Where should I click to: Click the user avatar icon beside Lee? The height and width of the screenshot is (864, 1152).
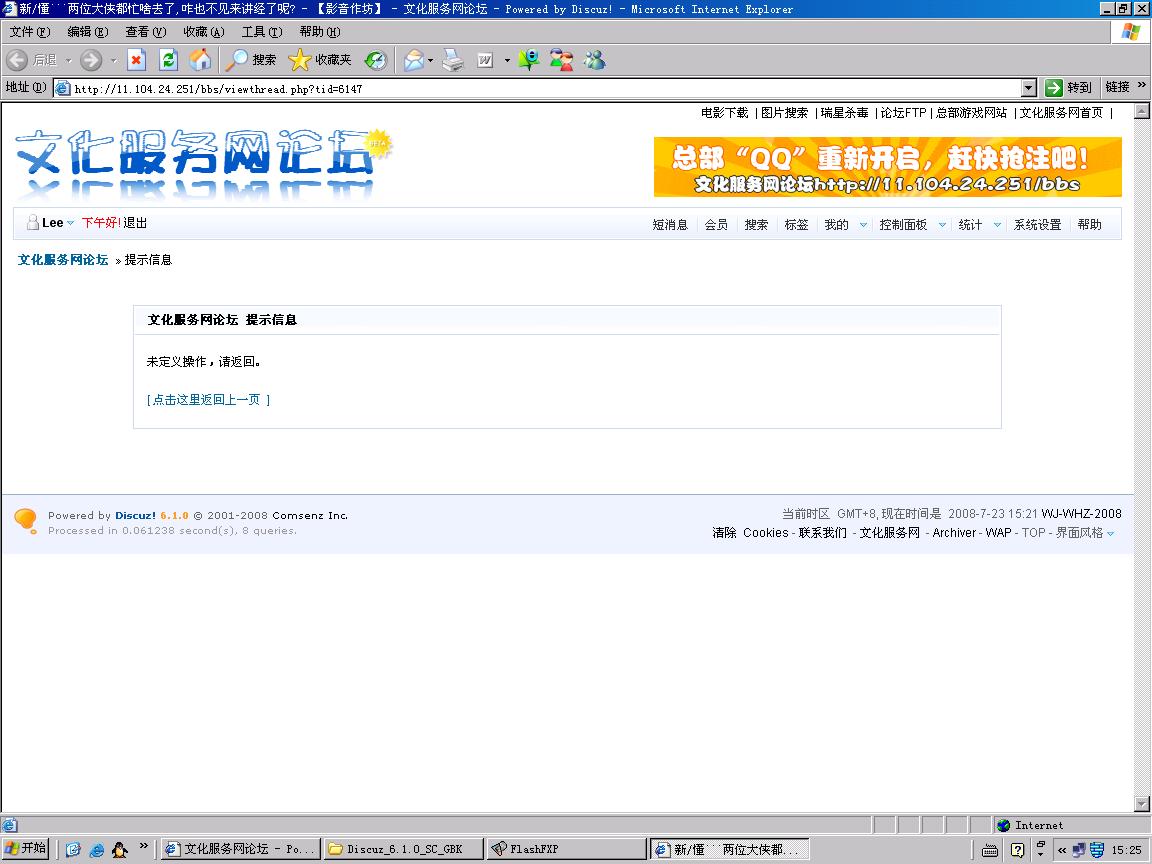(32, 223)
